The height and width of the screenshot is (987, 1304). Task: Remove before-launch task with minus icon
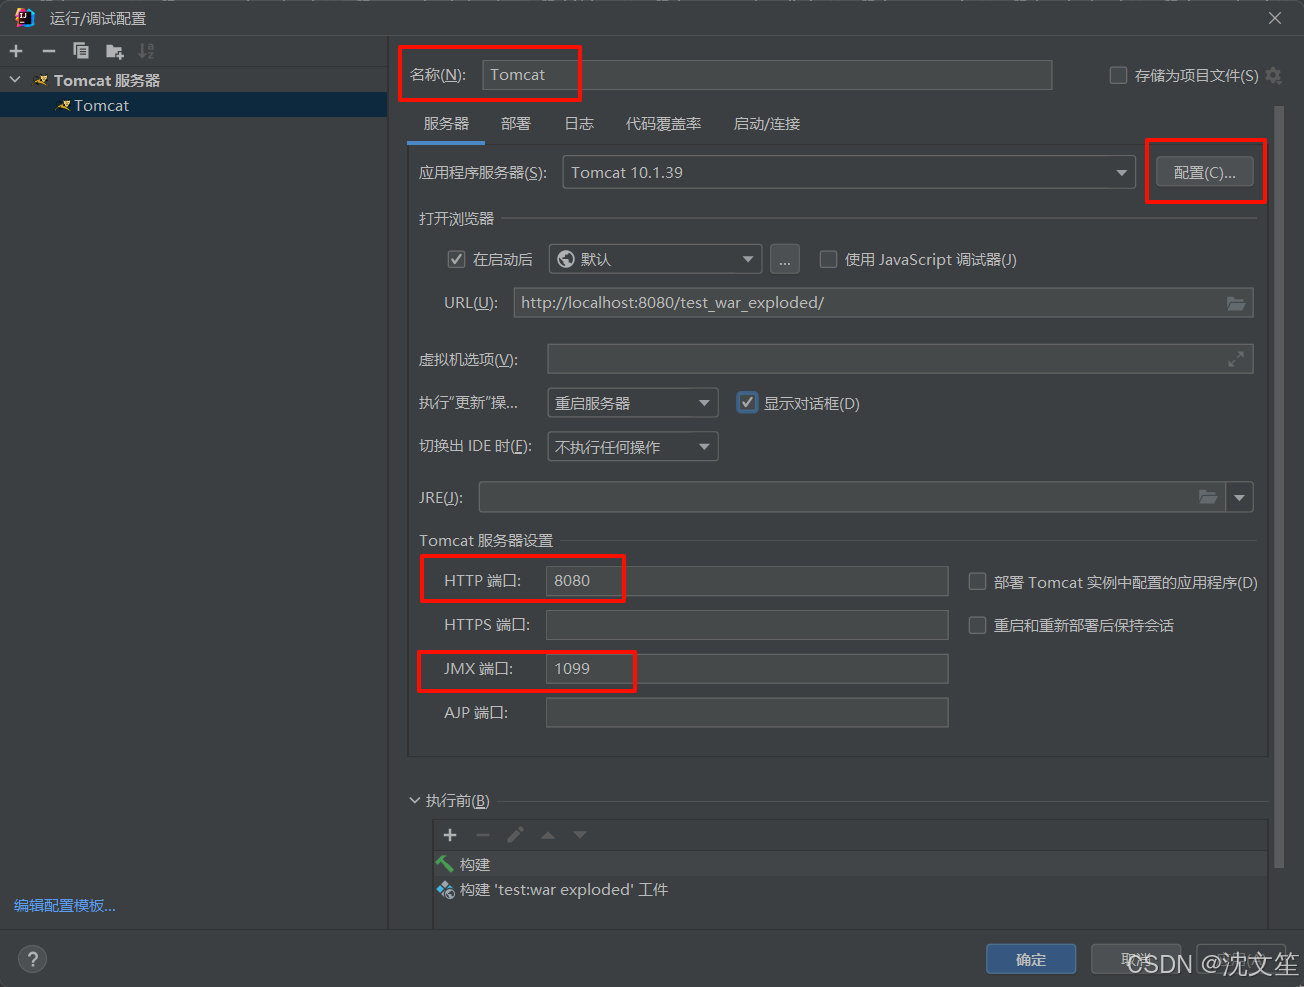coord(483,835)
